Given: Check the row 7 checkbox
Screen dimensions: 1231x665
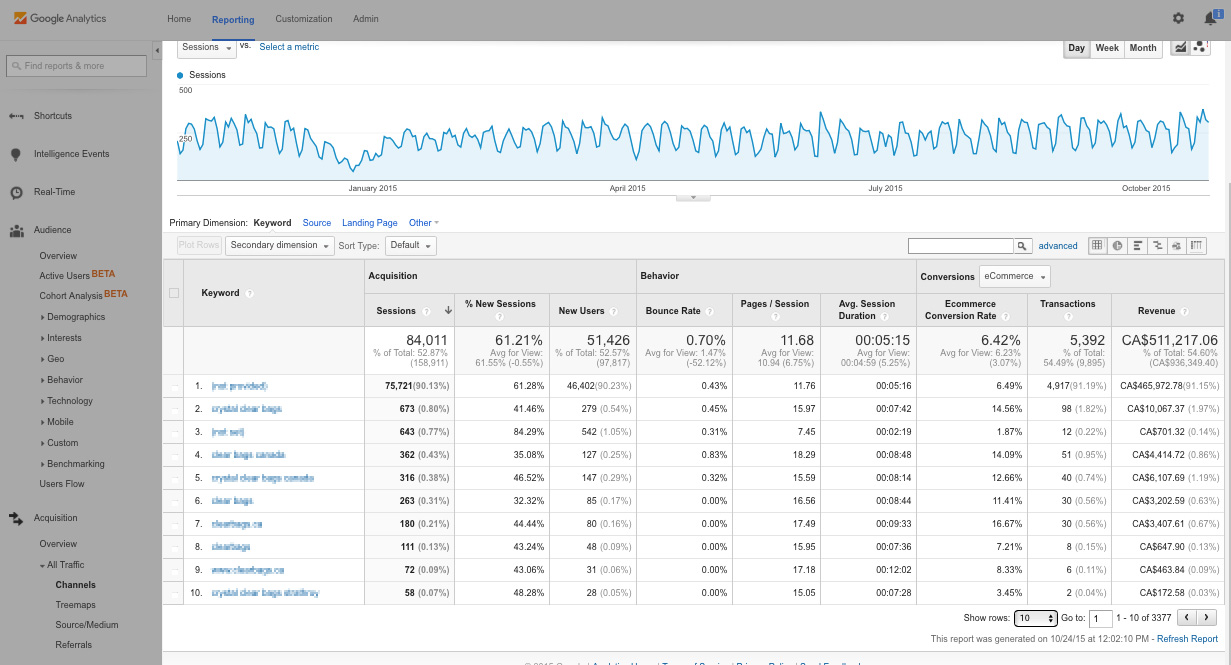Looking at the screenshot, I should click(x=174, y=524).
